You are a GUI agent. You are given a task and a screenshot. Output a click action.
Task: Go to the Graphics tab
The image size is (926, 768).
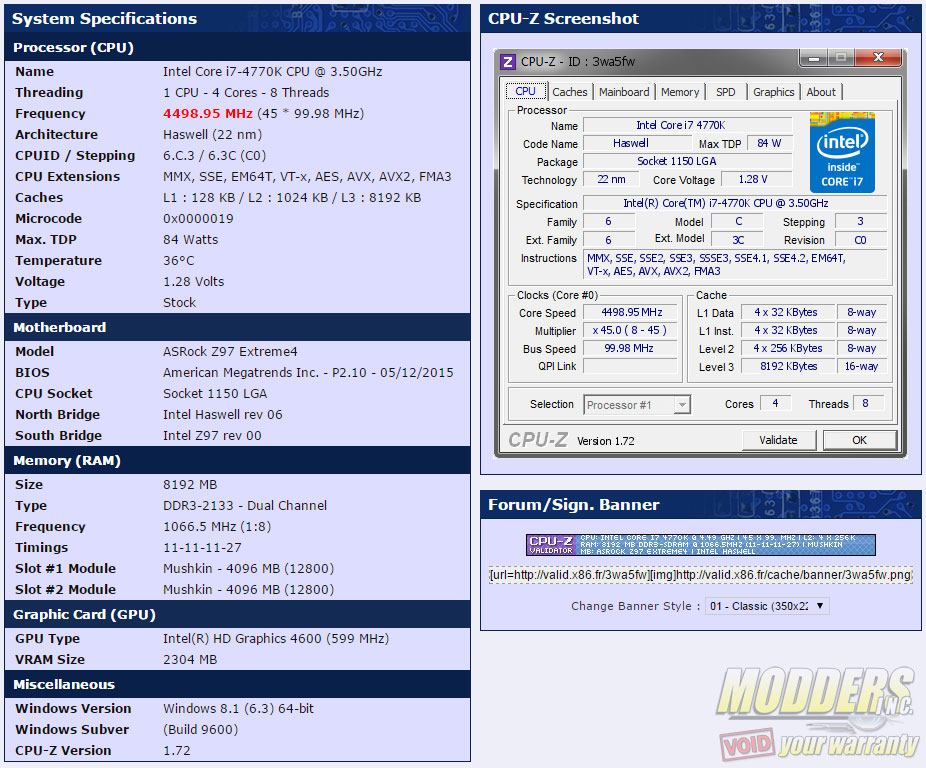pos(774,92)
